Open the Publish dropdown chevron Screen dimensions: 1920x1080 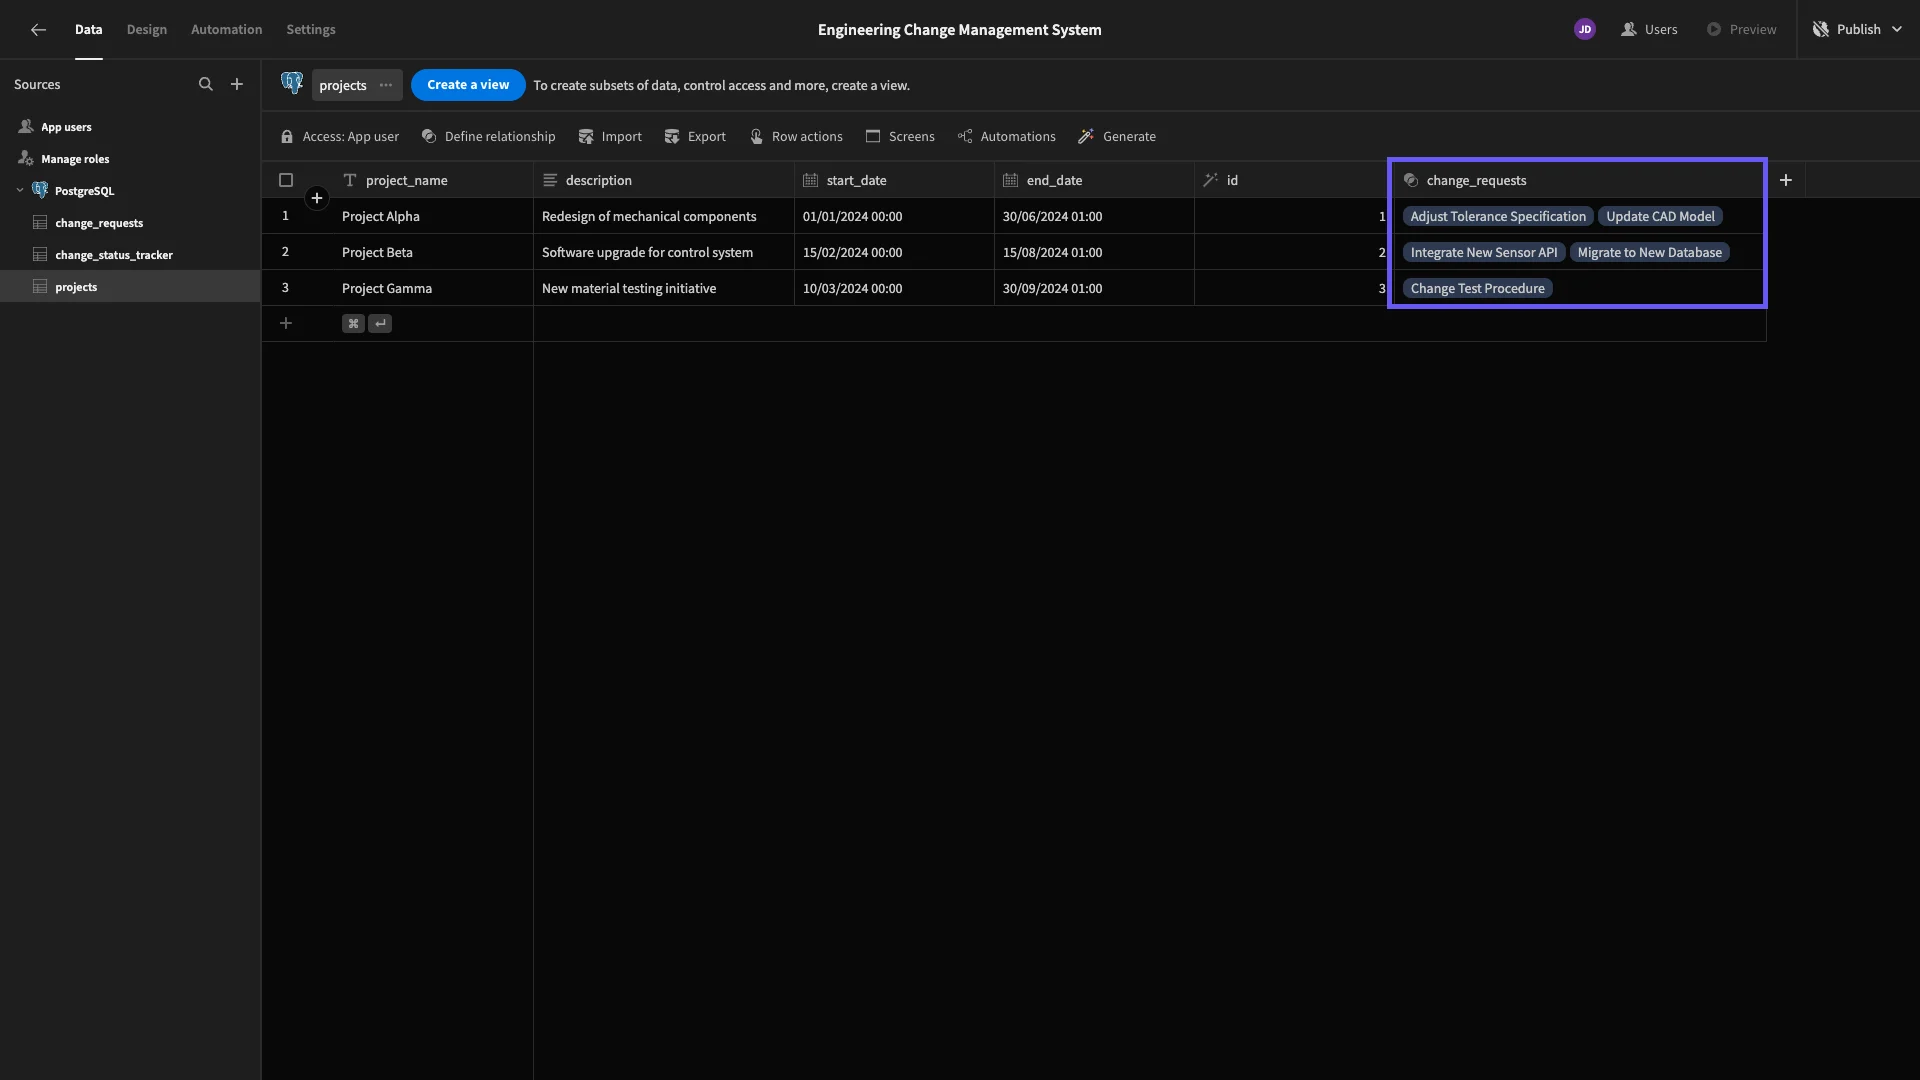1897,30
